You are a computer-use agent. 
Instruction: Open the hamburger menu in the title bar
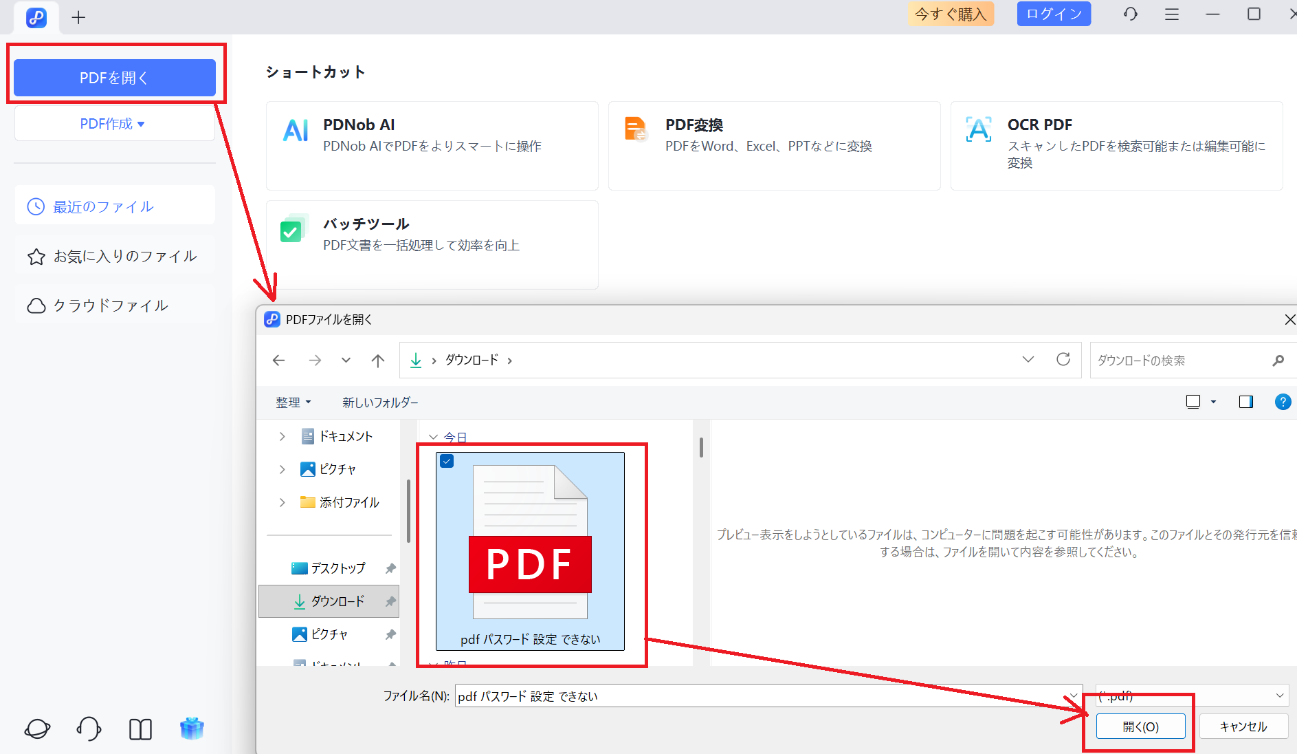point(1171,14)
